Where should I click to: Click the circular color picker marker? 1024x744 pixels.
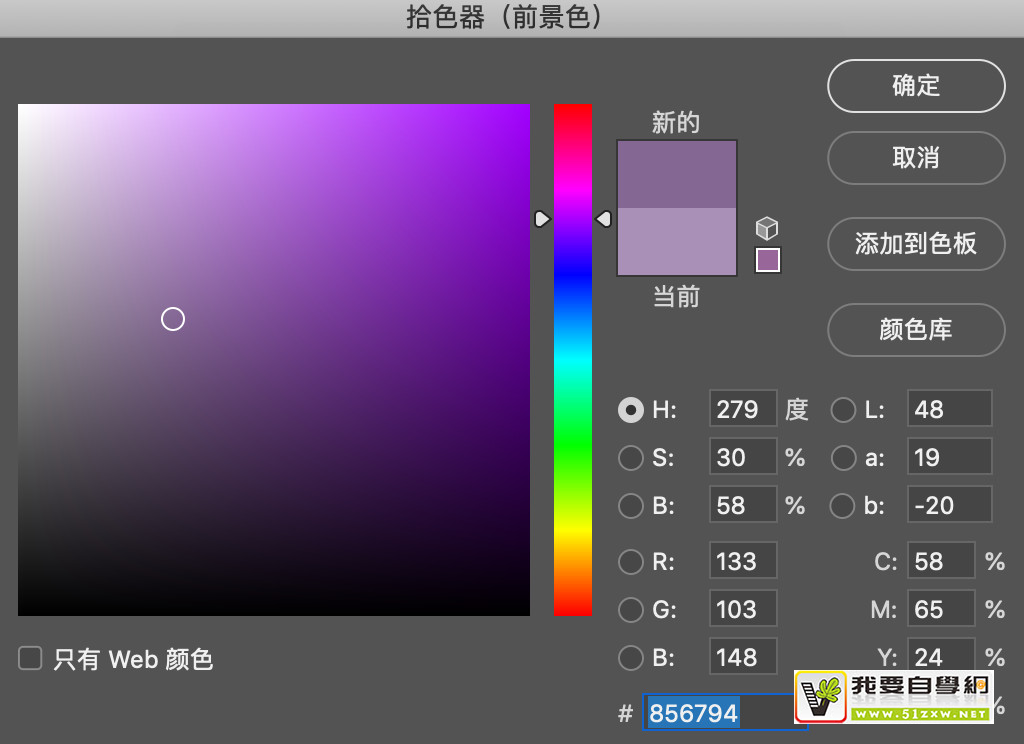click(173, 319)
